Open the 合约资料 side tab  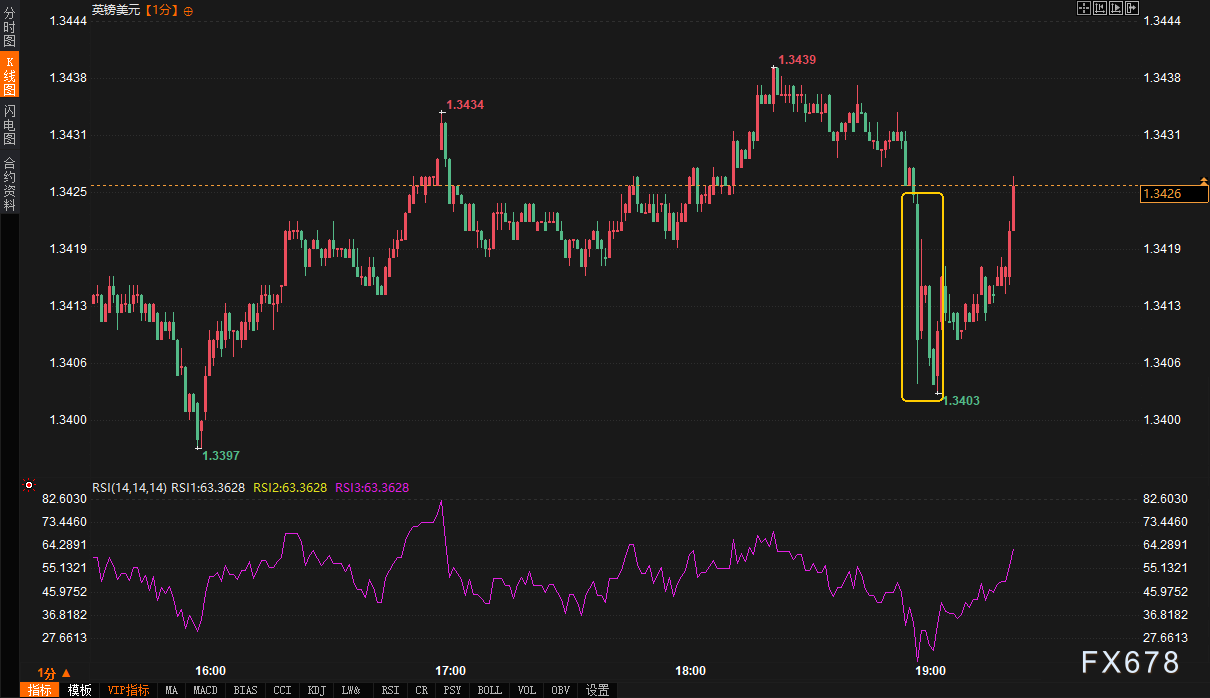click(9, 184)
